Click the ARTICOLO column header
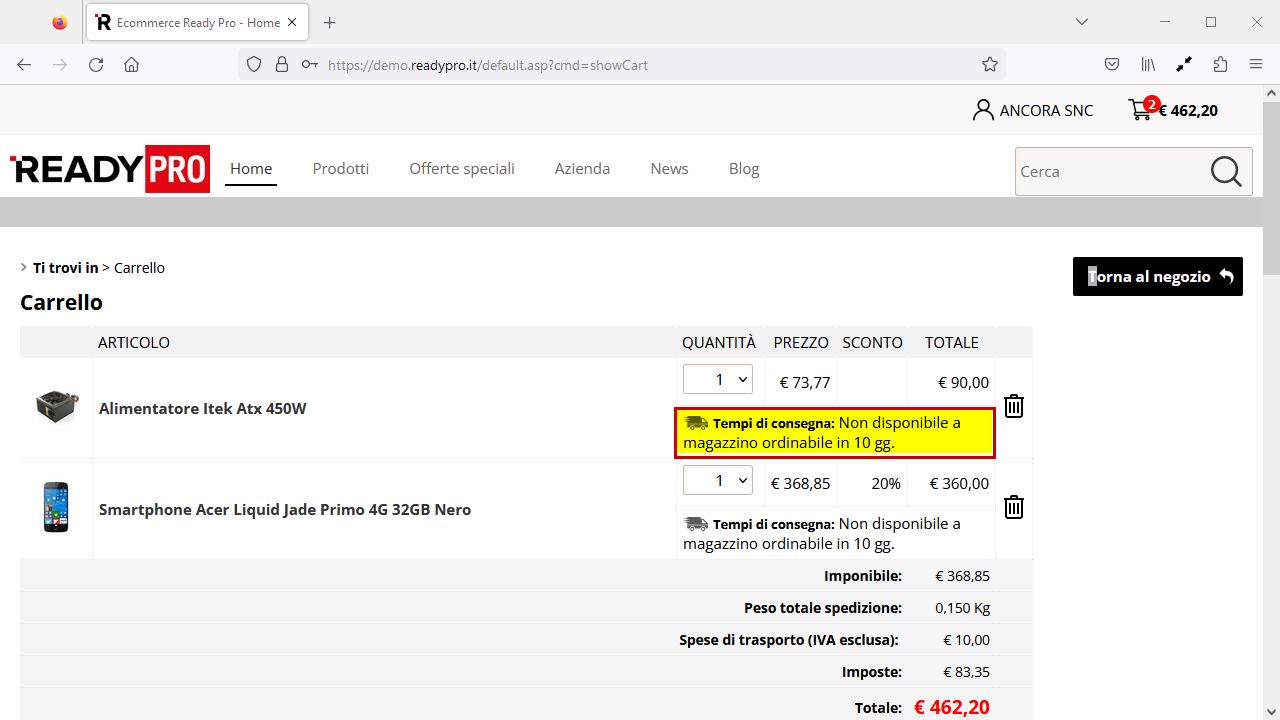Viewport: 1280px width, 720px height. click(x=134, y=342)
